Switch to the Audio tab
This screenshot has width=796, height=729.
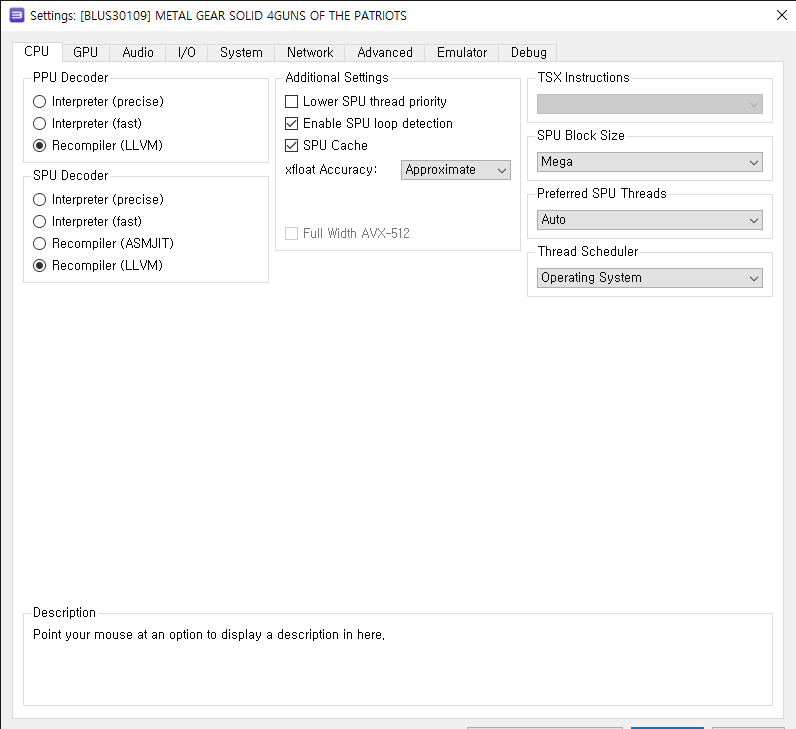pos(138,52)
